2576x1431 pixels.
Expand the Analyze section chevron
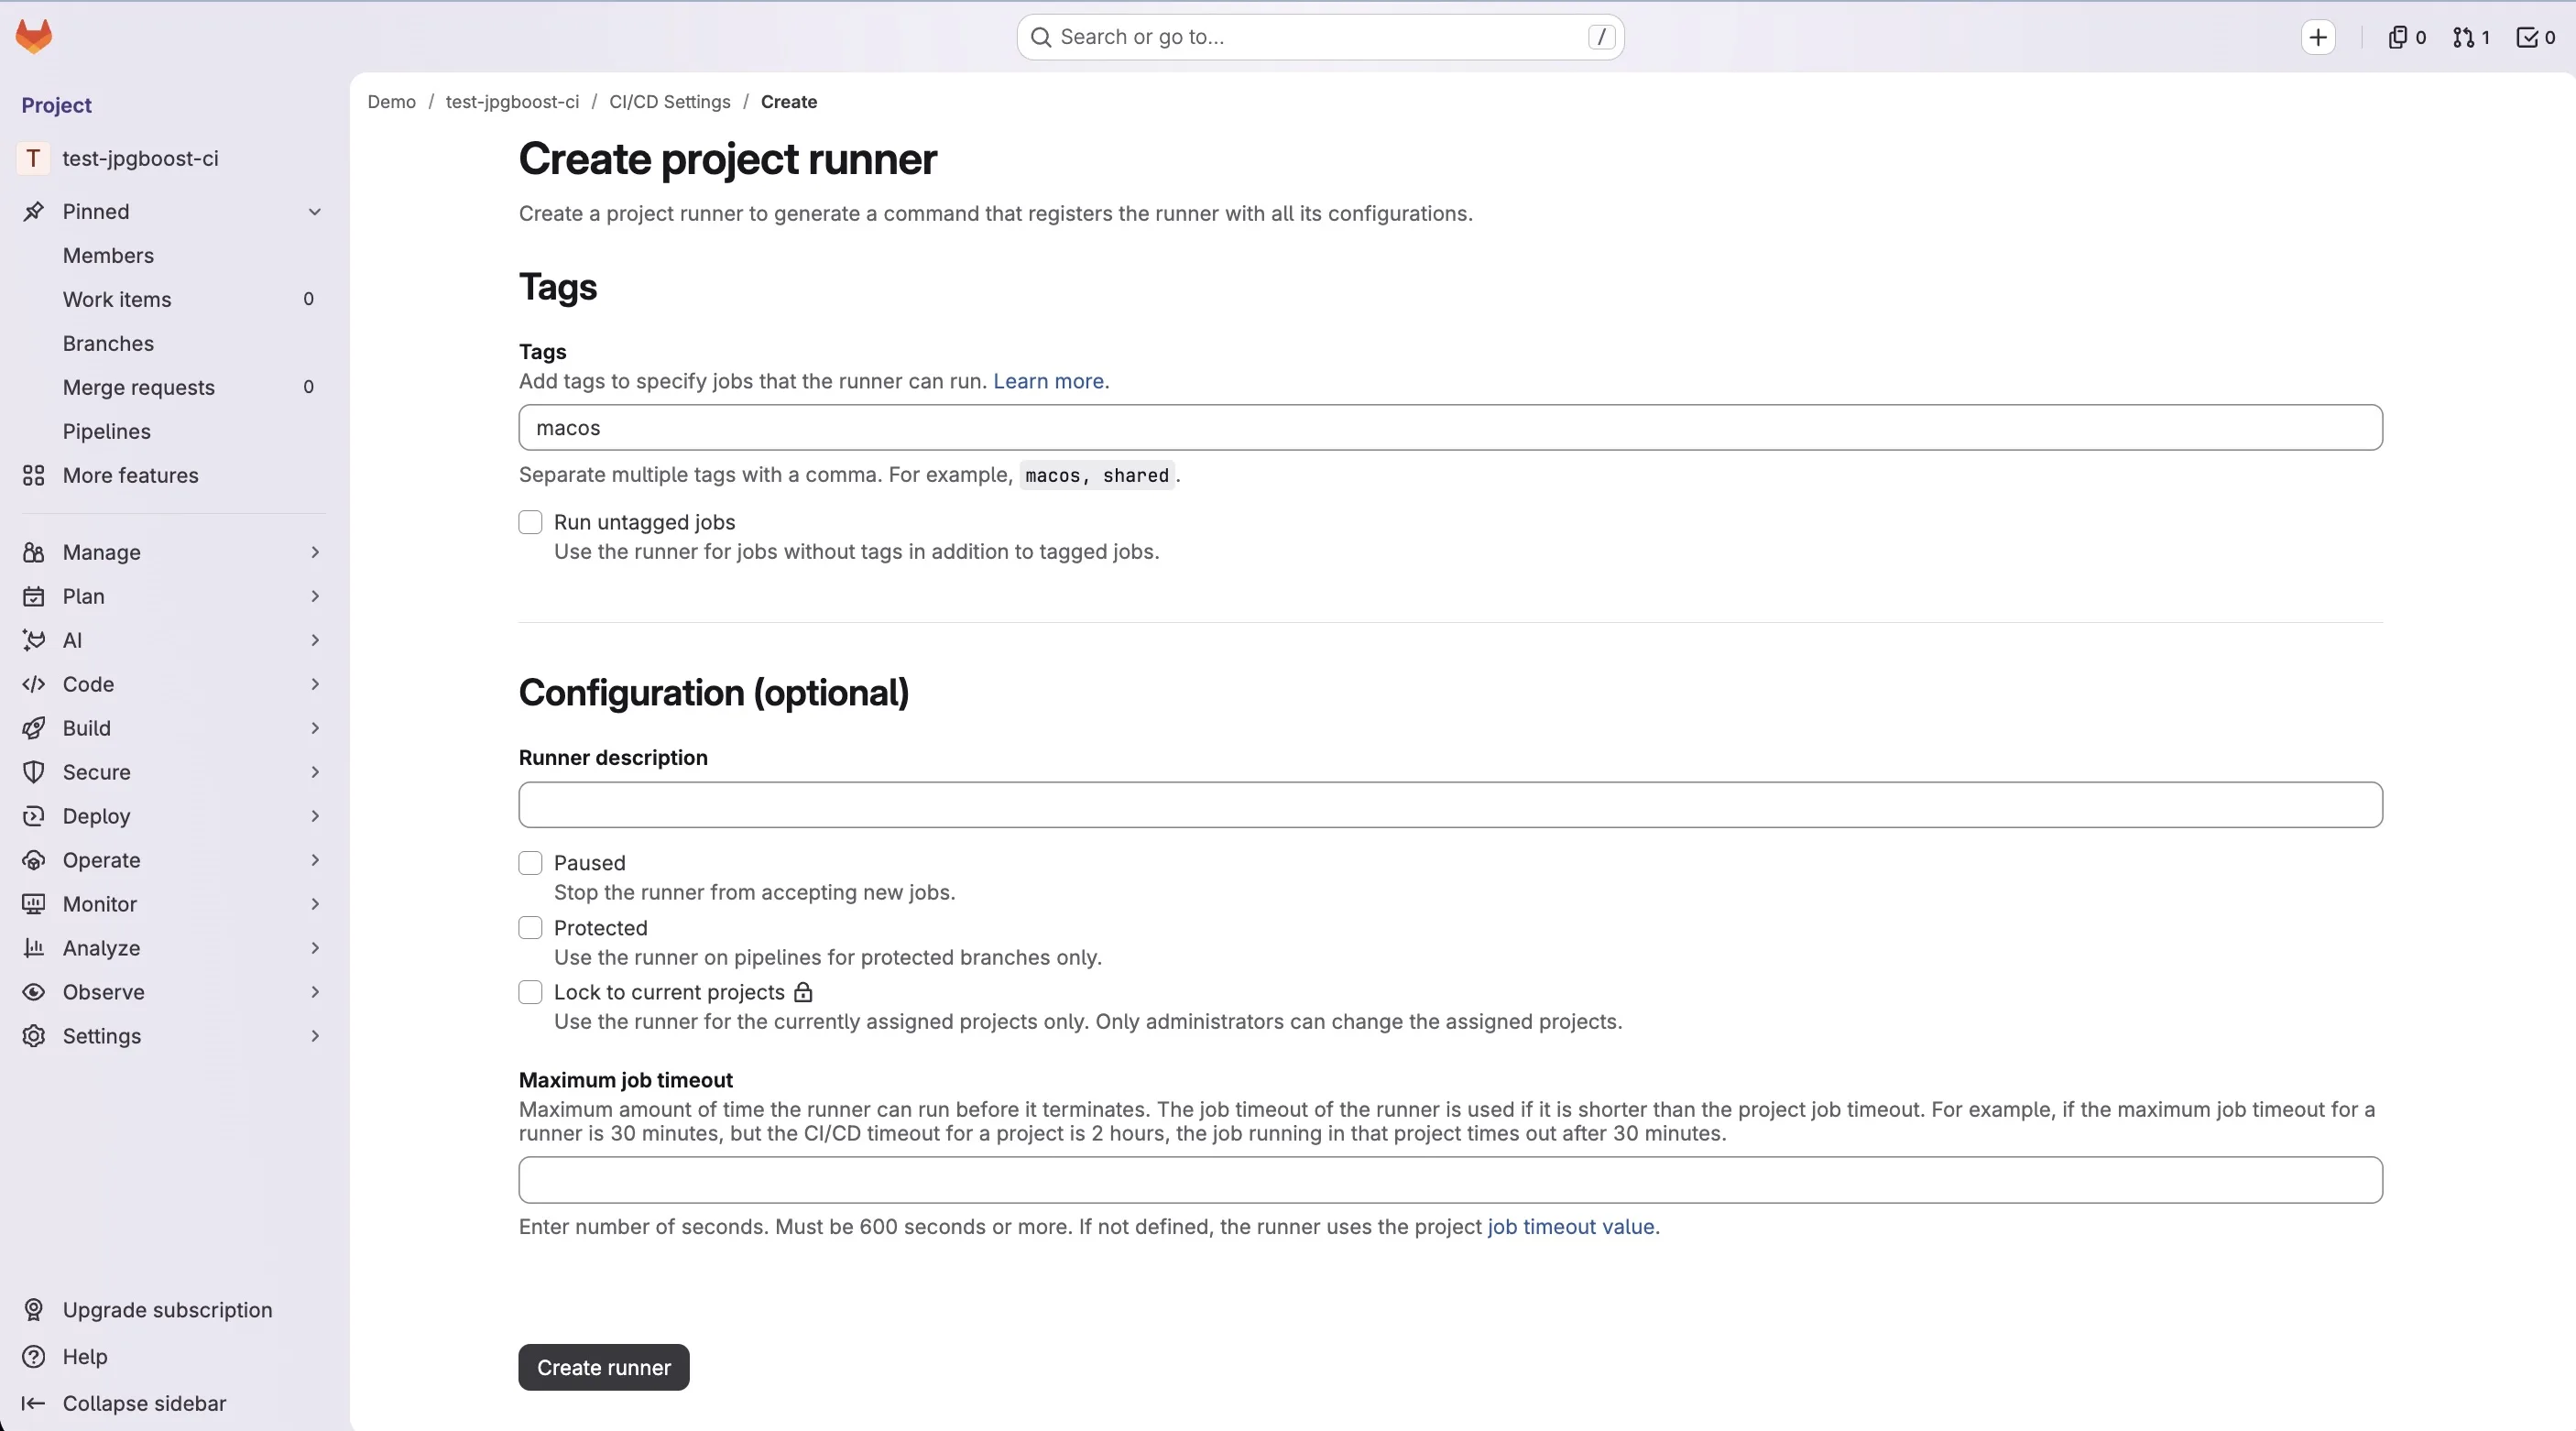(315, 948)
